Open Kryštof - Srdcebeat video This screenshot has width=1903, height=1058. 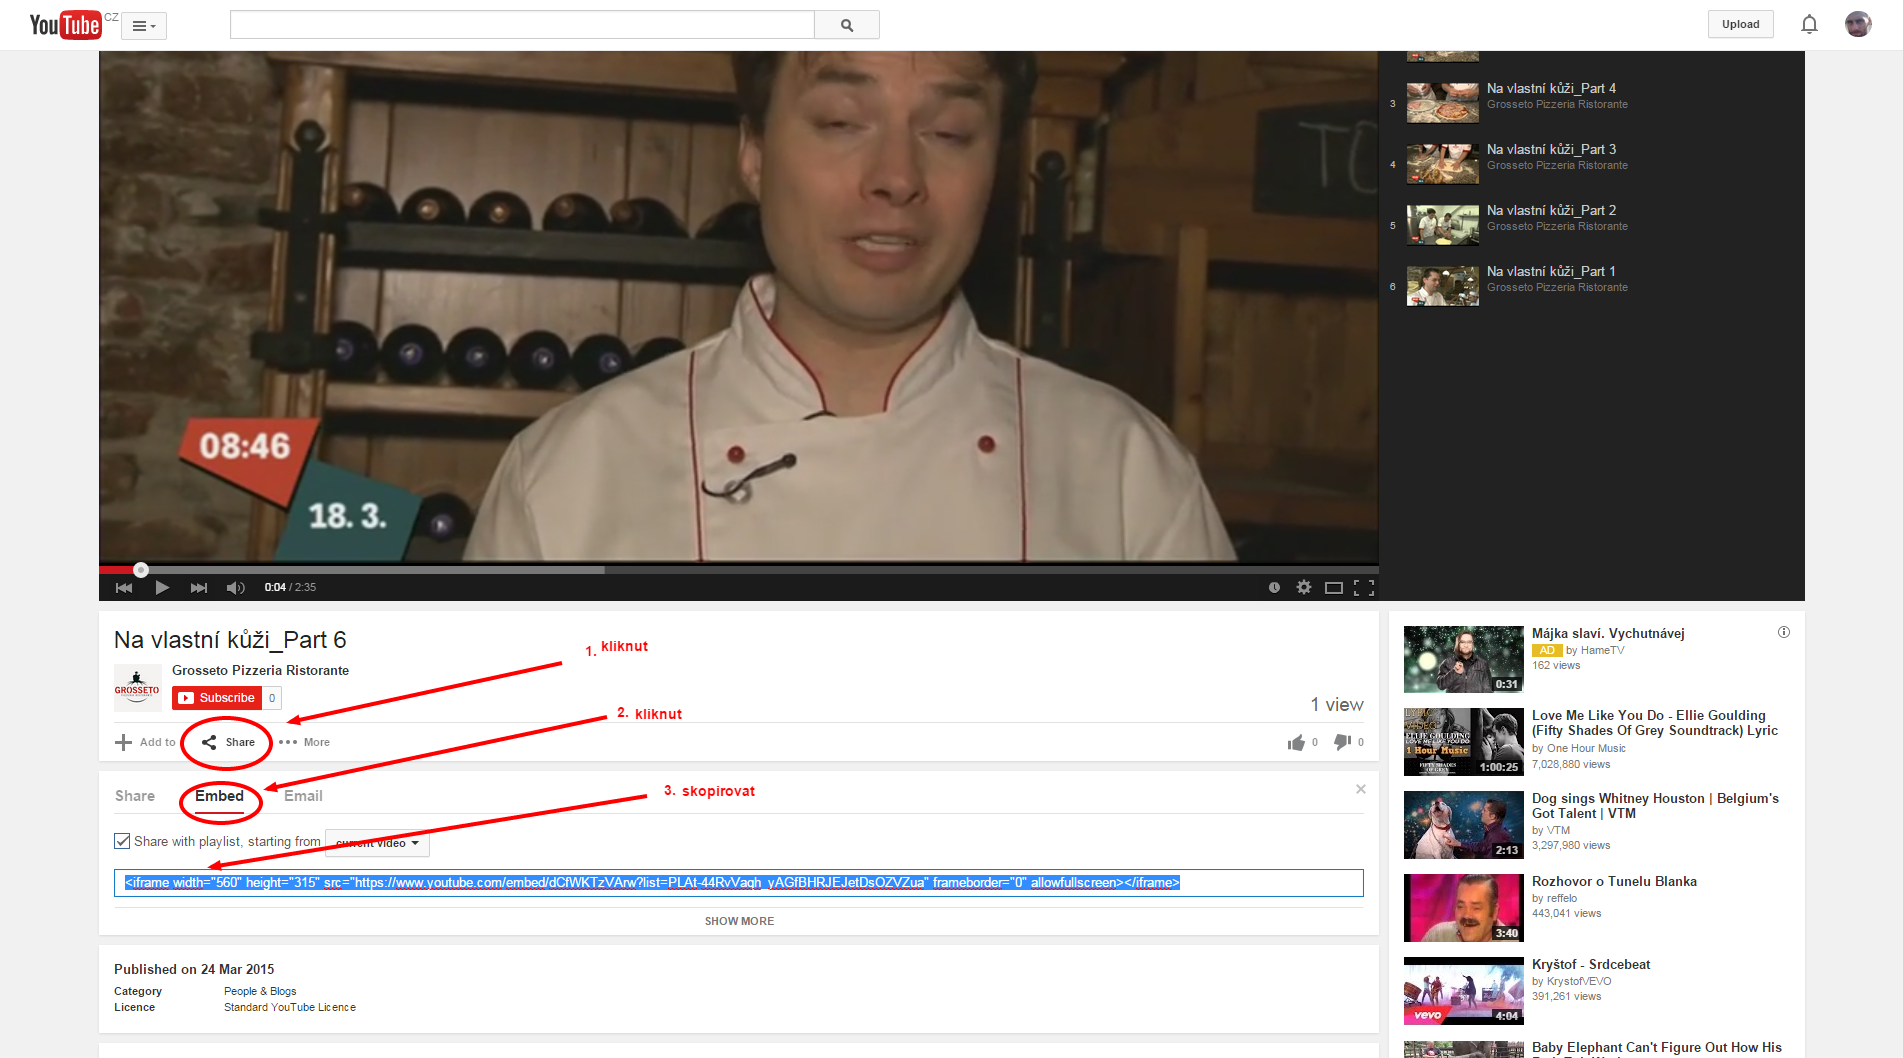1591,964
